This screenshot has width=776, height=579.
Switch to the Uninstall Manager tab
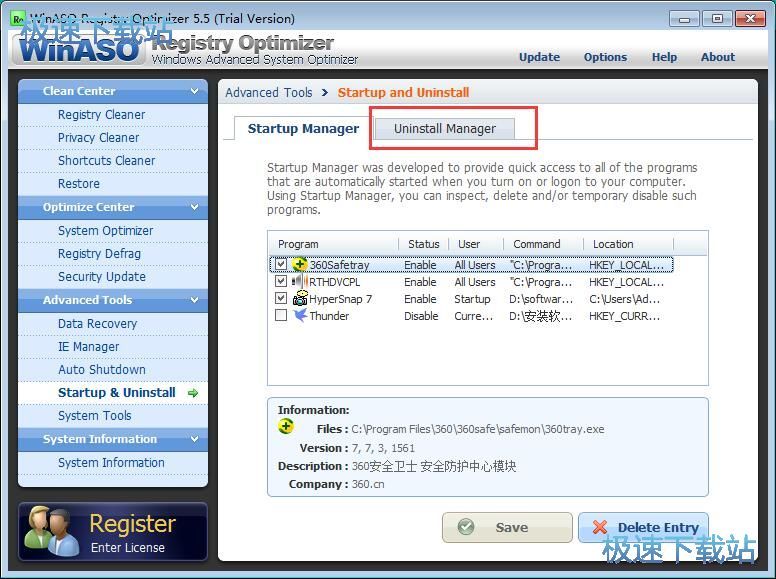[x=444, y=129]
